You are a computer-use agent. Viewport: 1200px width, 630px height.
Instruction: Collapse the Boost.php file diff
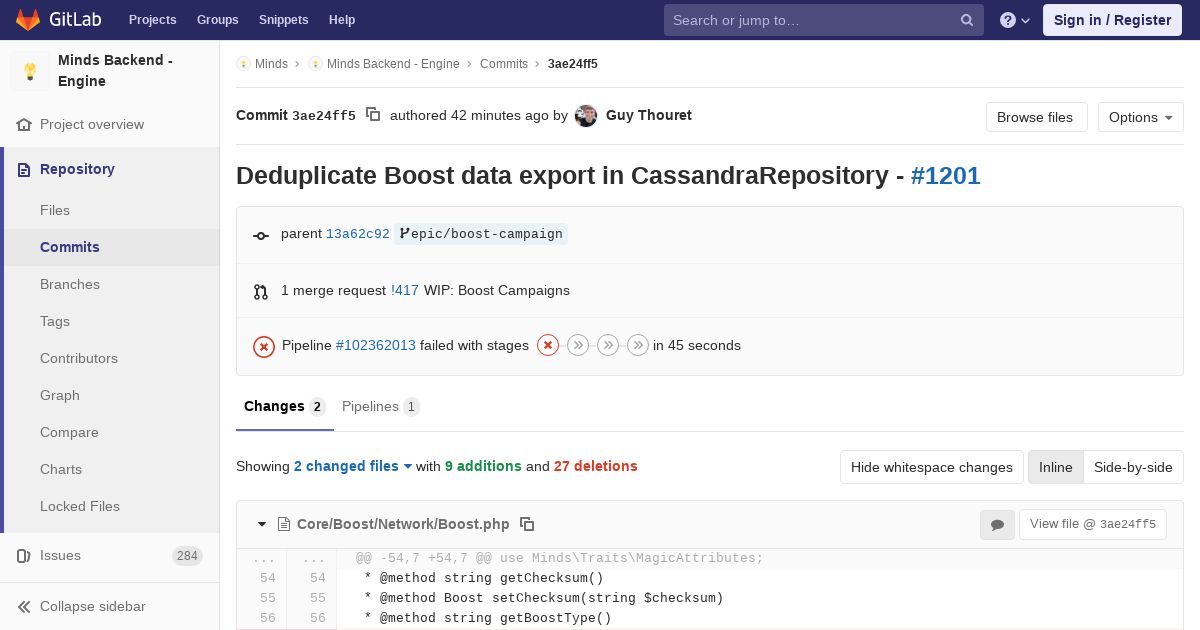[x=262, y=524]
